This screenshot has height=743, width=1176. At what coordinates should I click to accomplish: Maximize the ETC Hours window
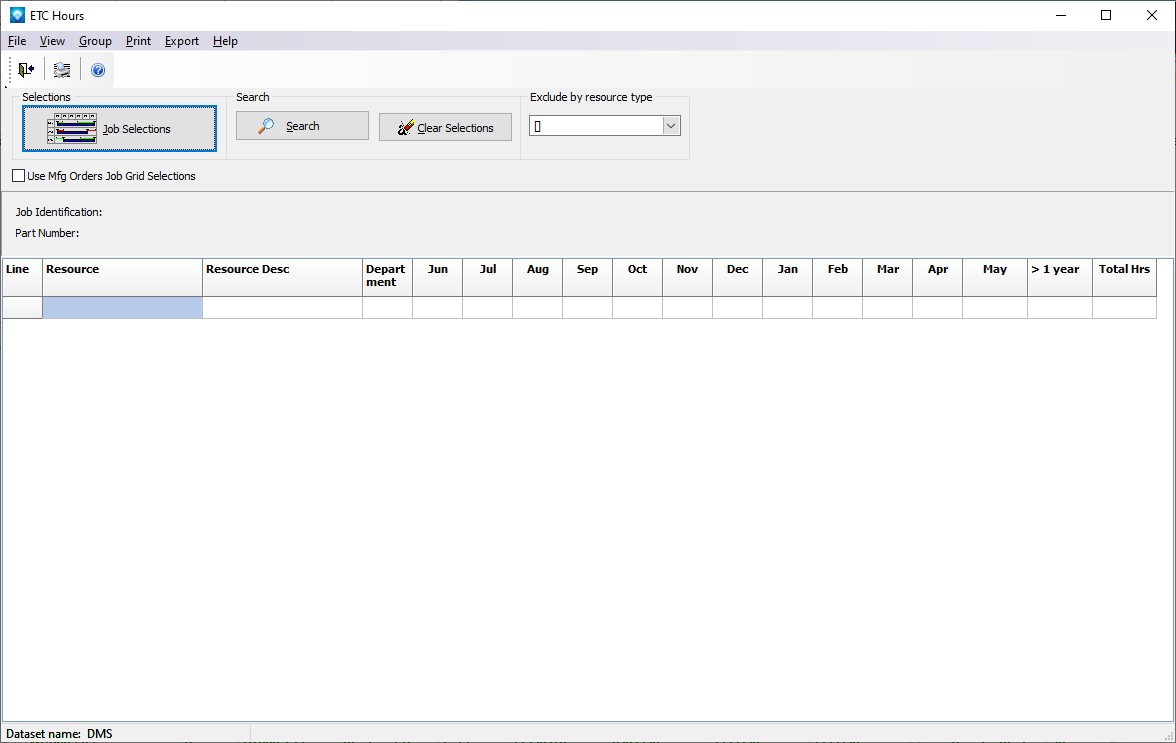[x=1106, y=15]
